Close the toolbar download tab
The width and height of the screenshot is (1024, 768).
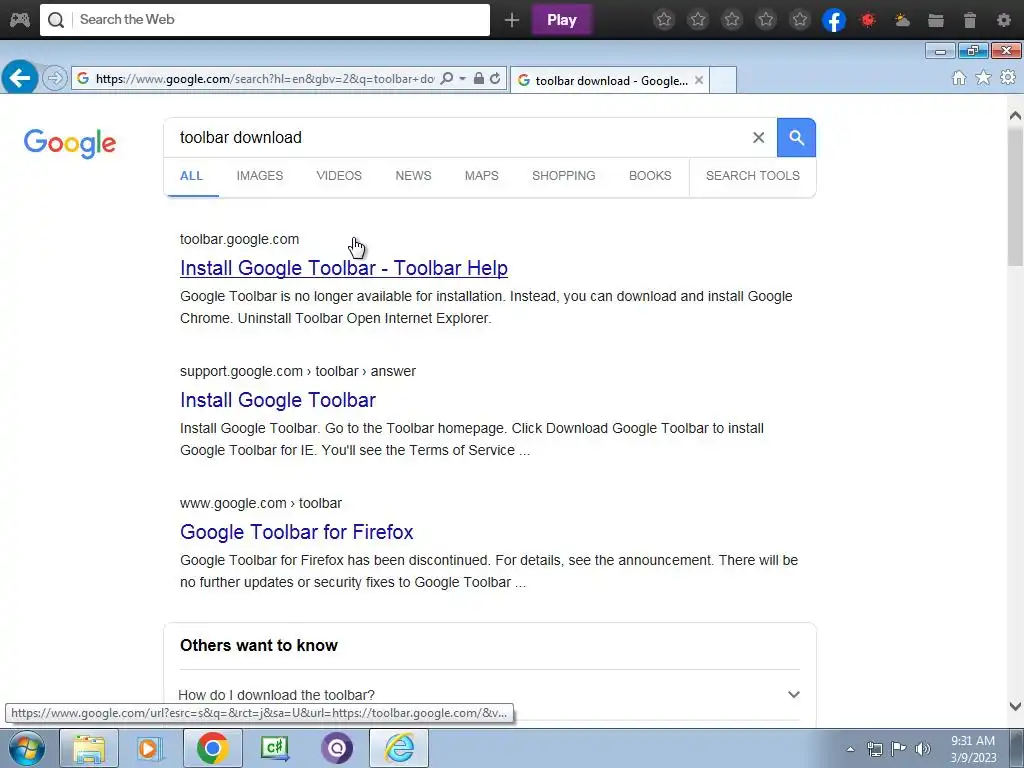click(x=699, y=80)
